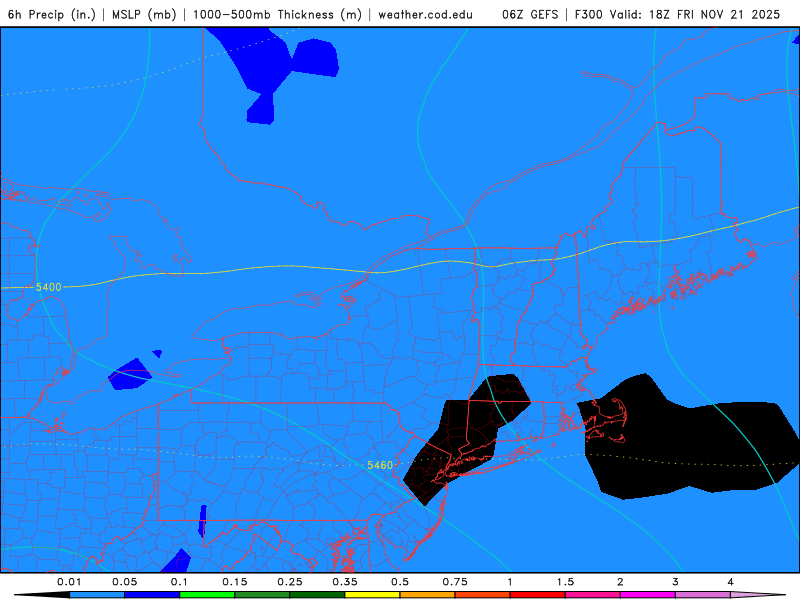Click the legend value 2
This screenshot has width=800, height=600.
click(x=620, y=582)
